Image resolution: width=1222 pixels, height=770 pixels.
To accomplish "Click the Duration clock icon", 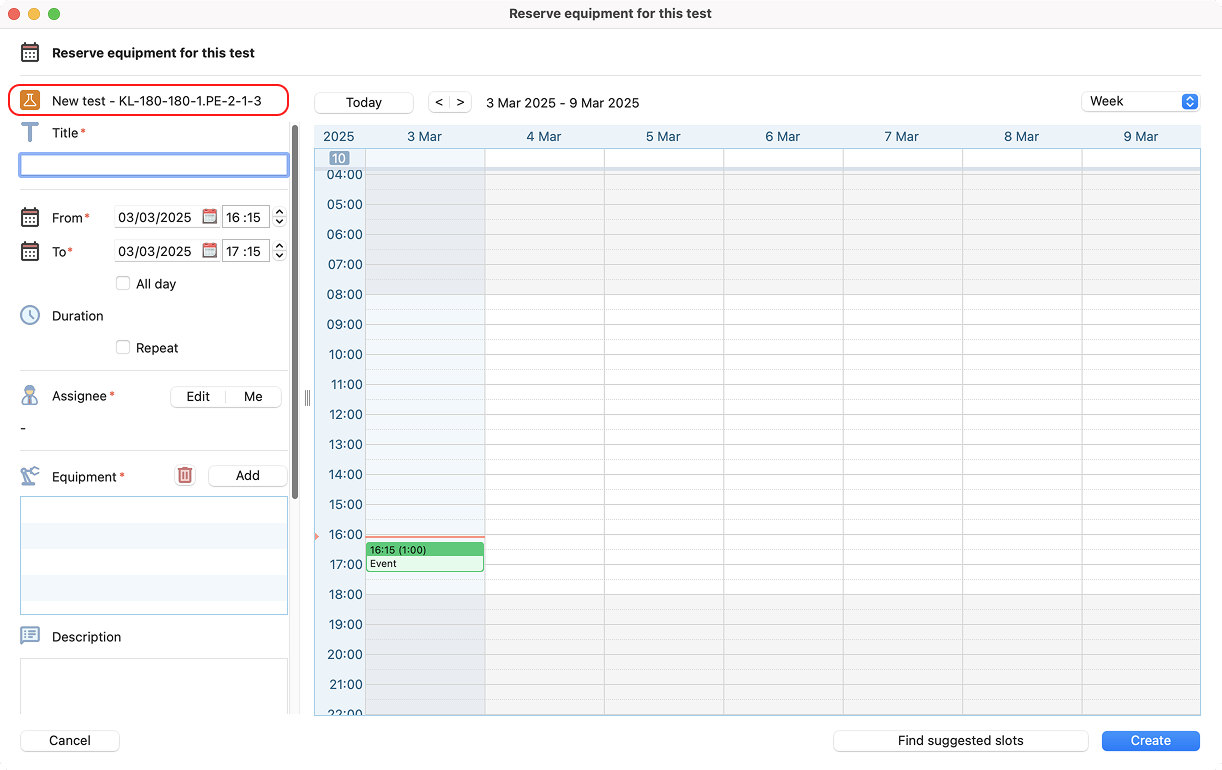I will [x=30, y=315].
